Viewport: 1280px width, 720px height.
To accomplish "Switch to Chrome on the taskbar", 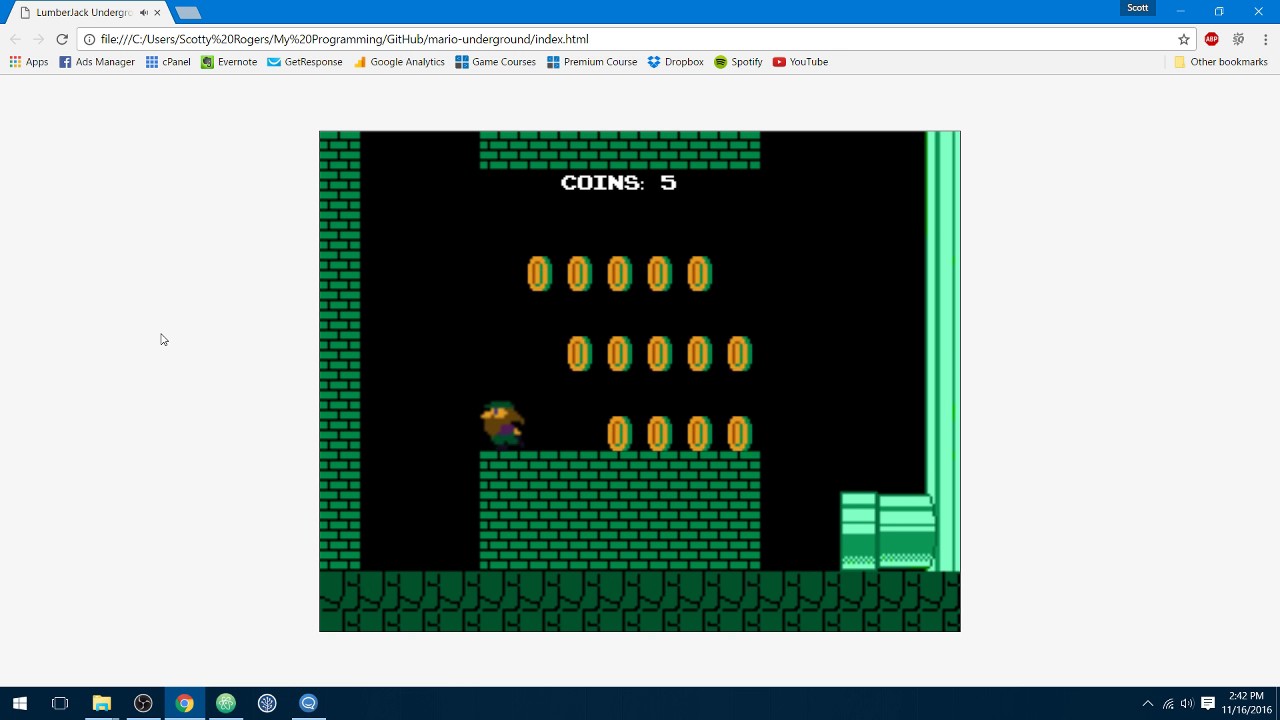I will (184, 703).
